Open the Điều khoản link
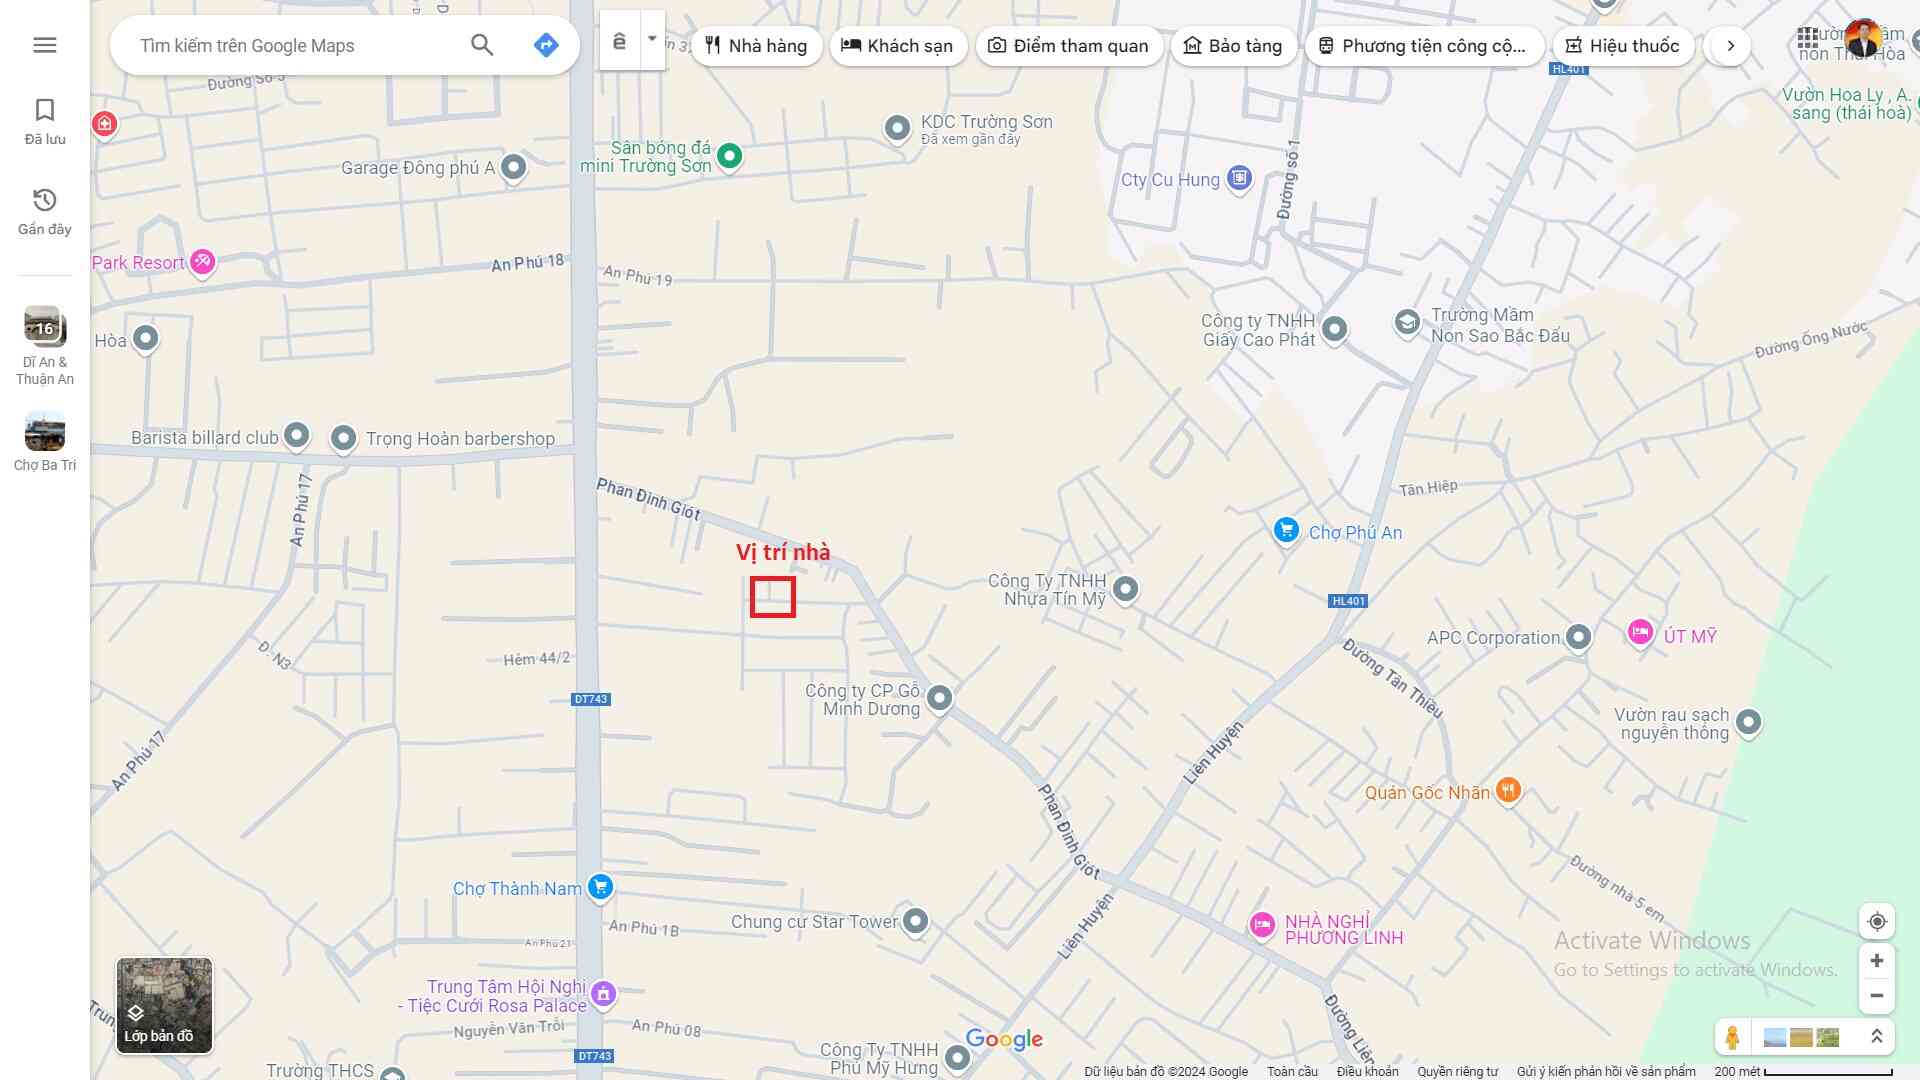 point(1367,1071)
